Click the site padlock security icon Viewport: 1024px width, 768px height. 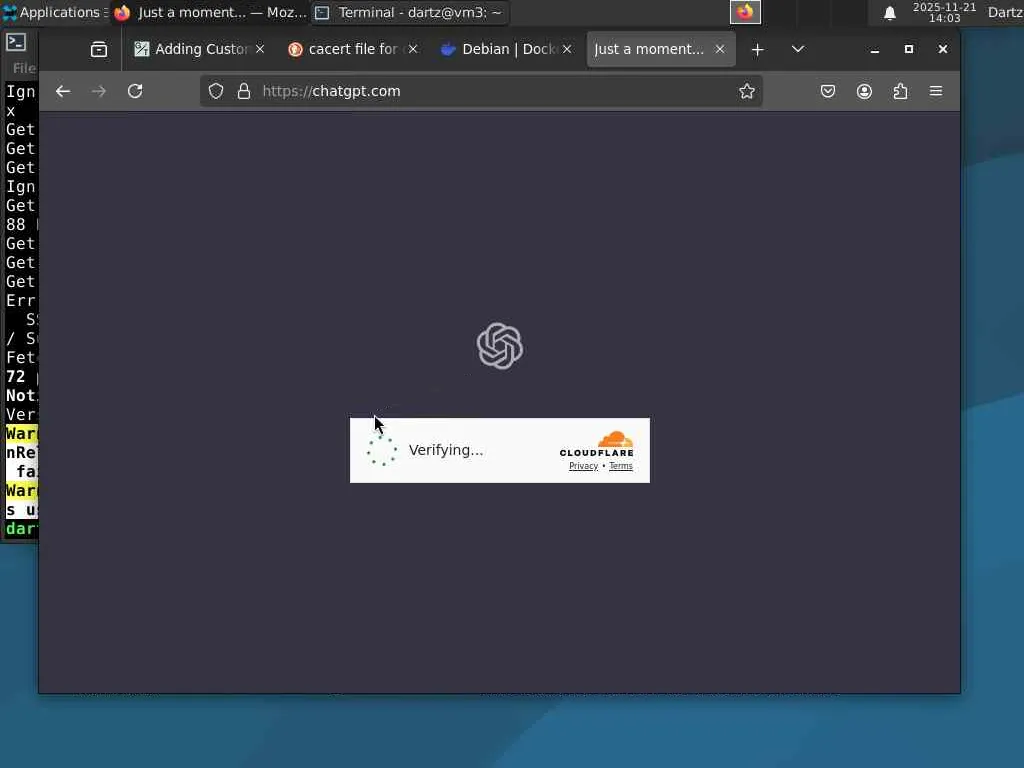point(244,91)
